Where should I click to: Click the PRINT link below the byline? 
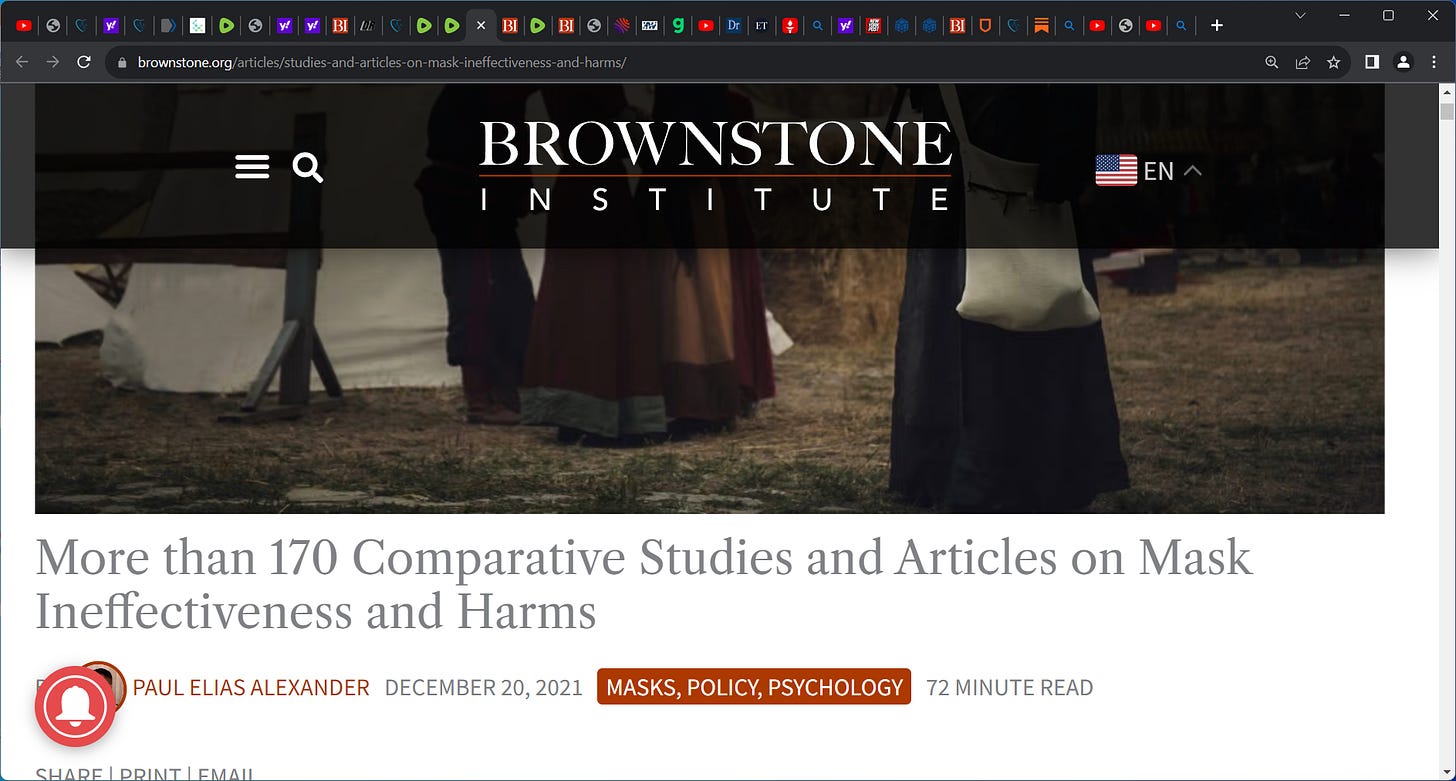[x=152, y=775]
